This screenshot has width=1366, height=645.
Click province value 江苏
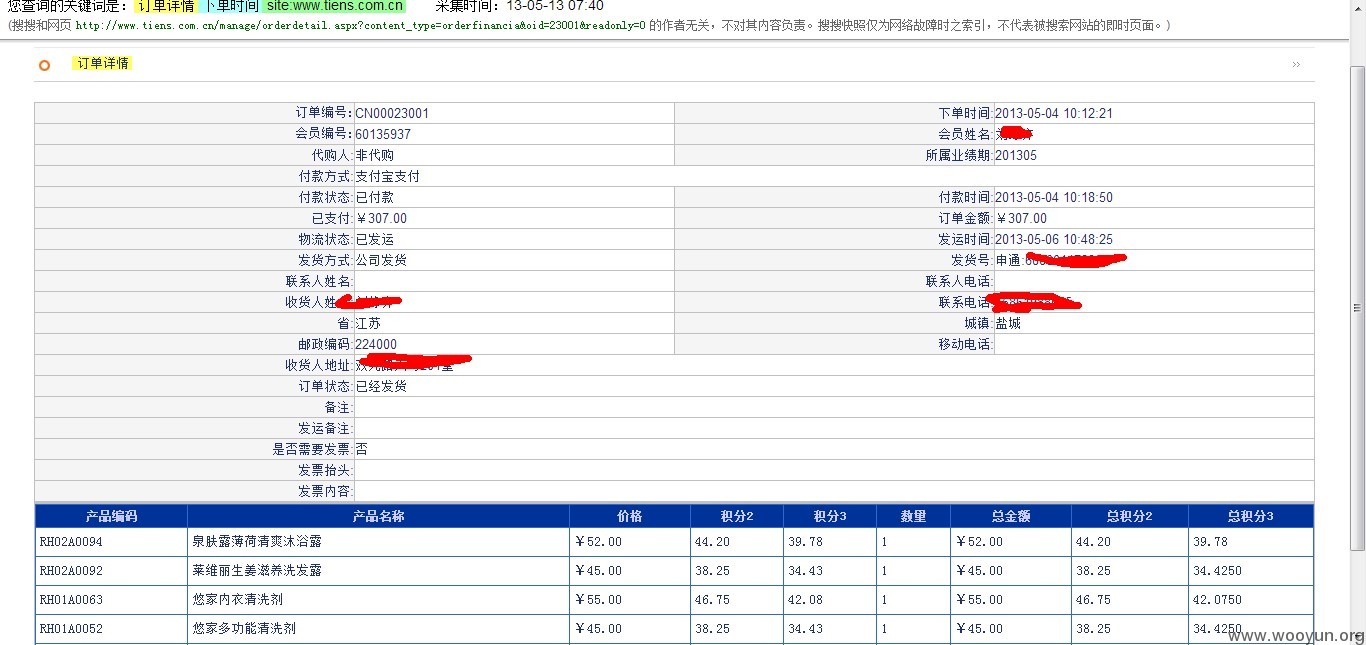click(368, 324)
